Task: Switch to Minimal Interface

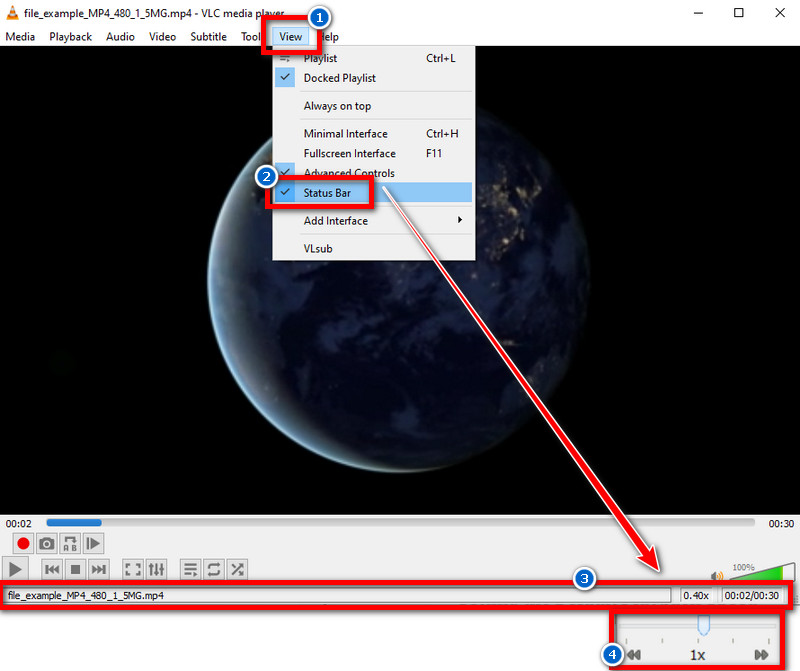Action: point(374,134)
